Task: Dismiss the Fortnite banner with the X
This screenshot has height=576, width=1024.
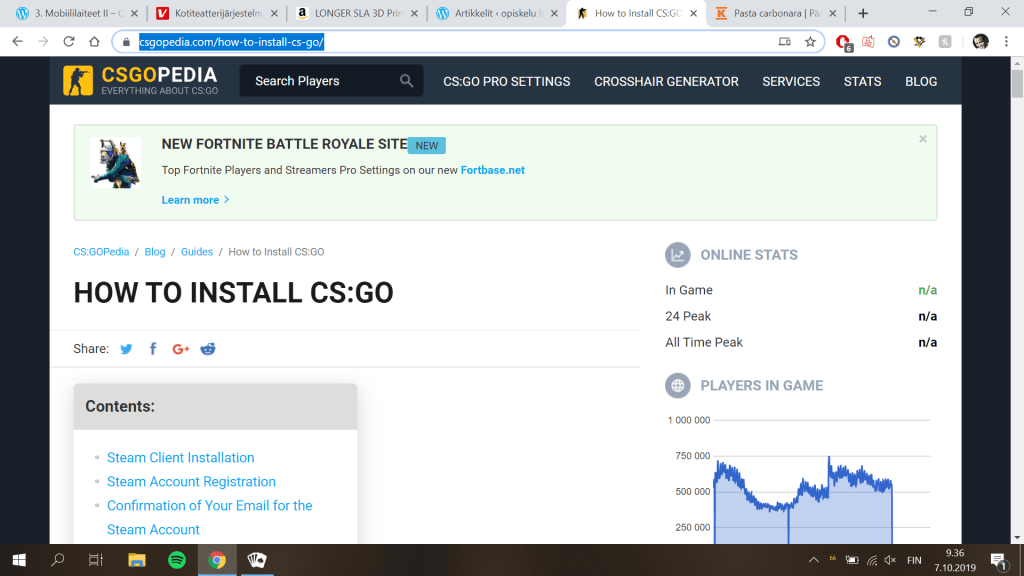Action: [923, 139]
